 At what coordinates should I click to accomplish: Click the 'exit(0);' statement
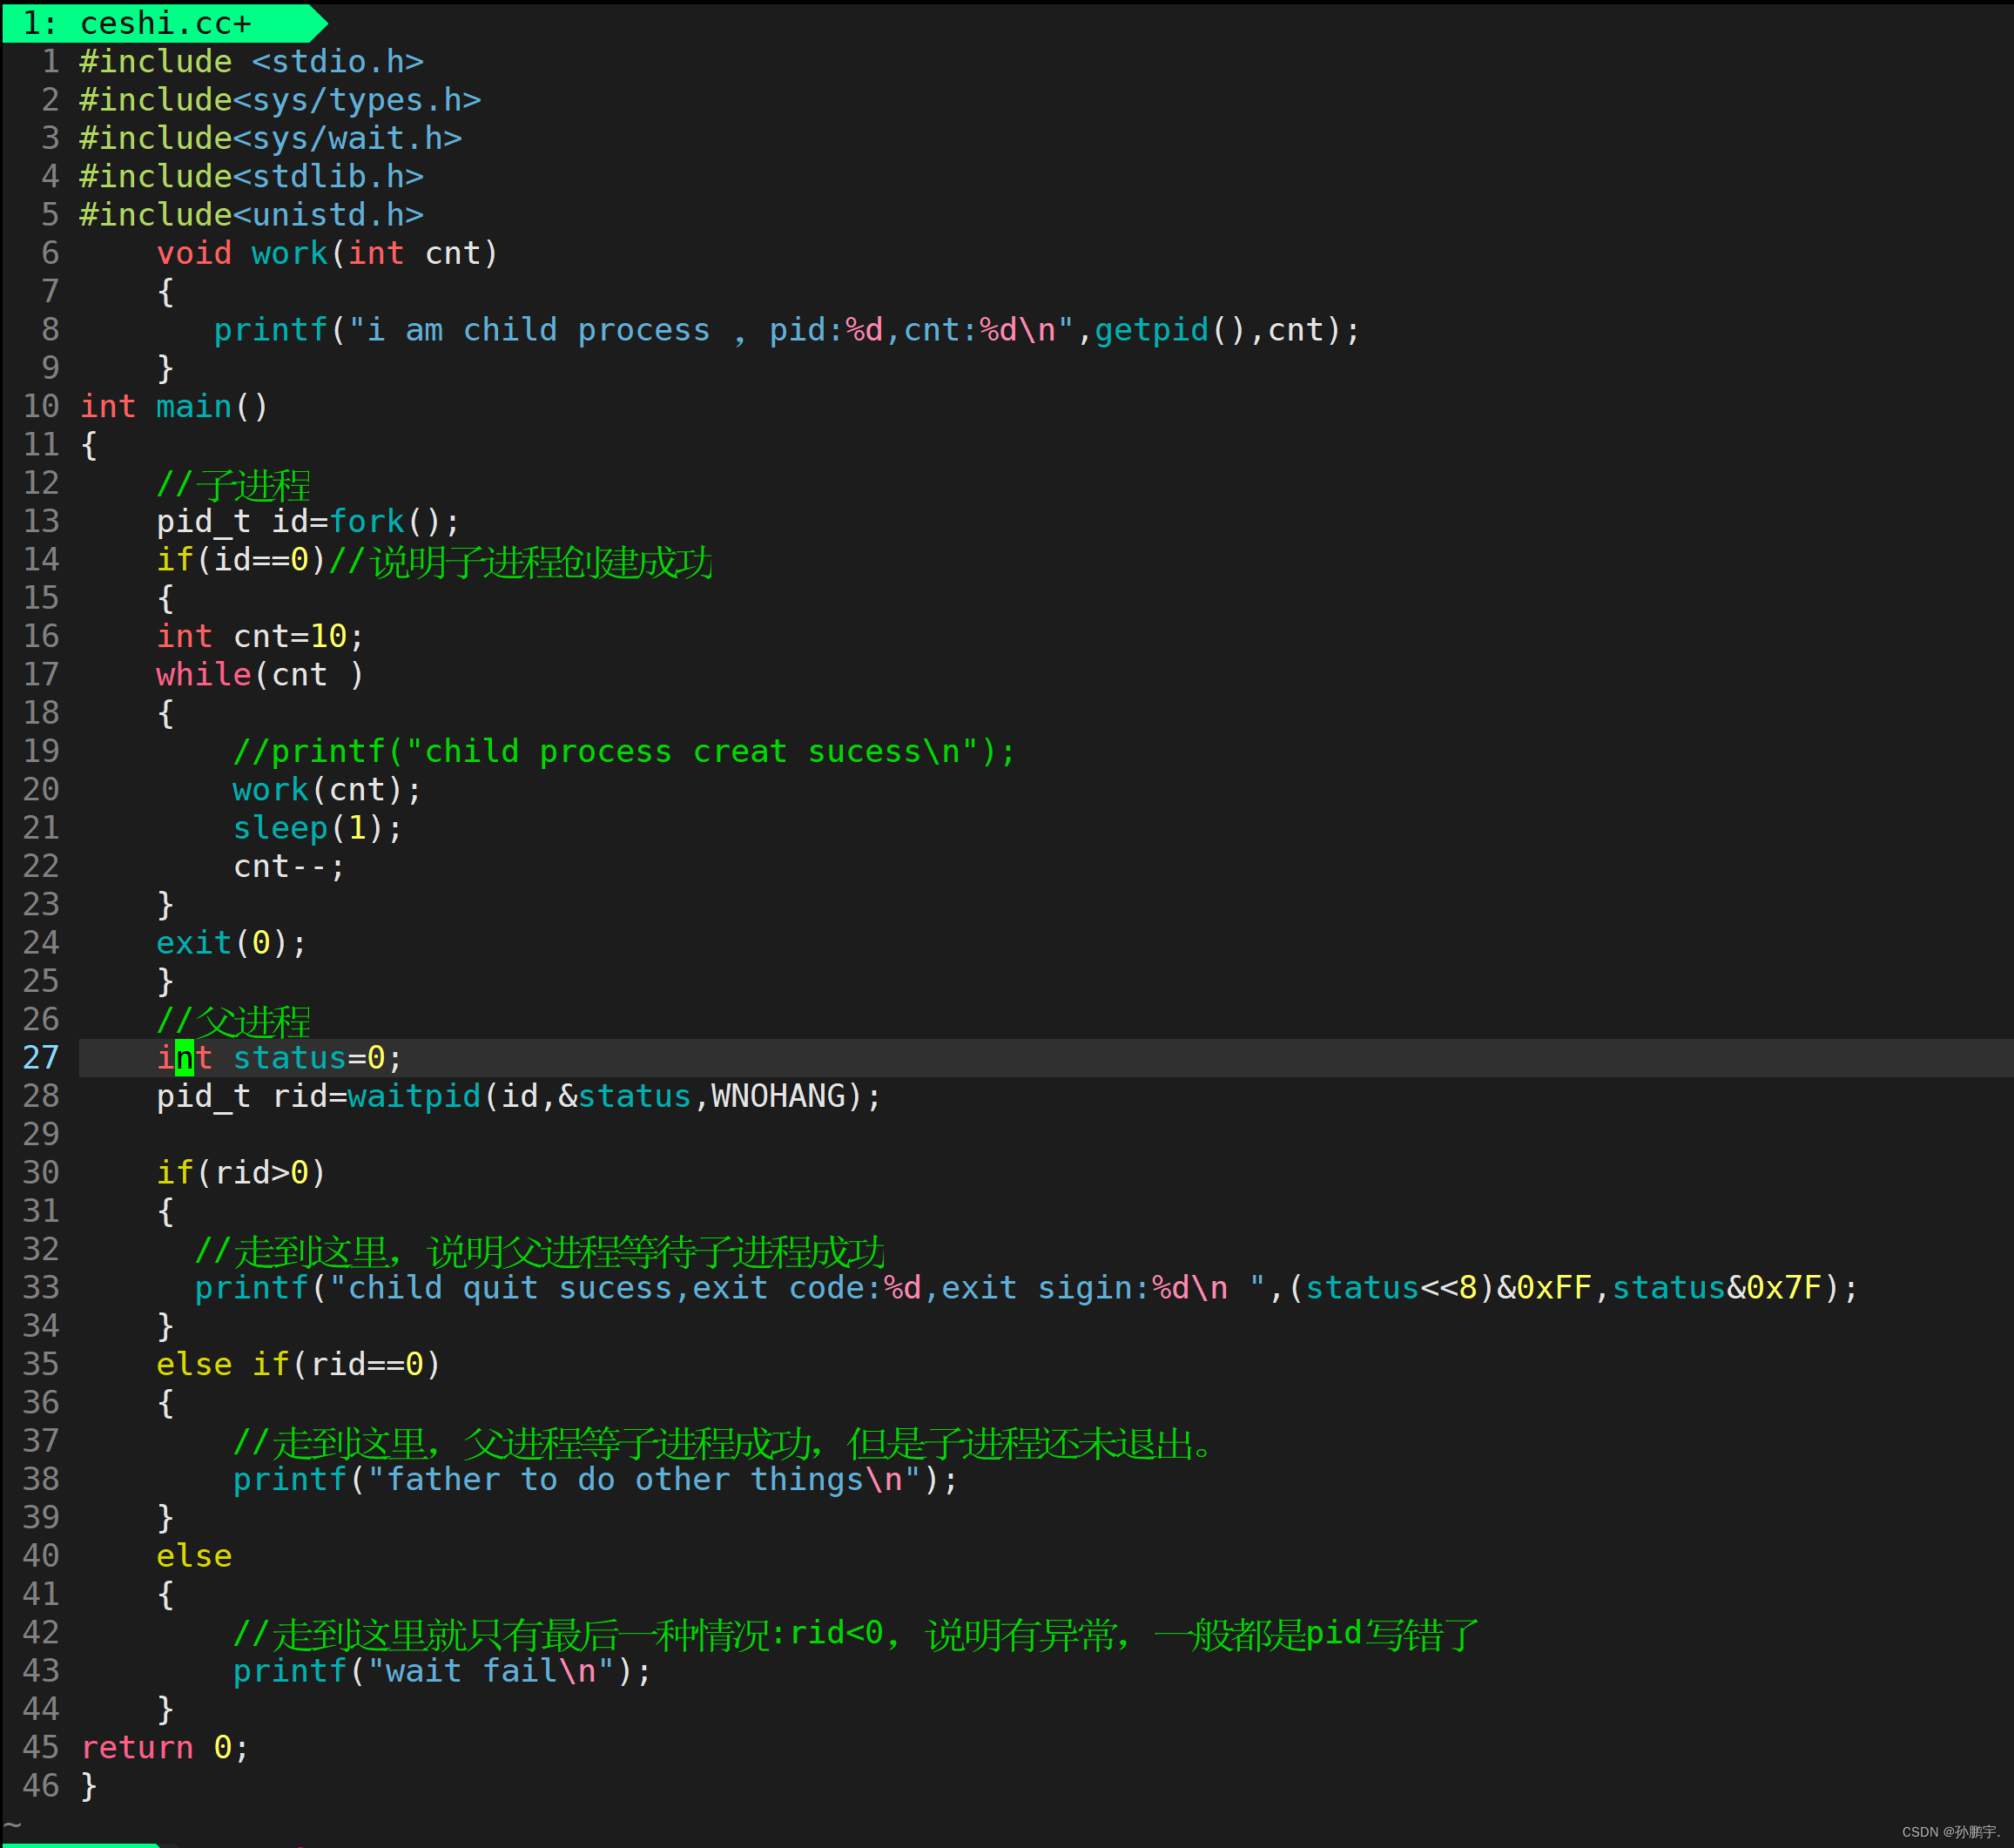(x=230, y=943)
